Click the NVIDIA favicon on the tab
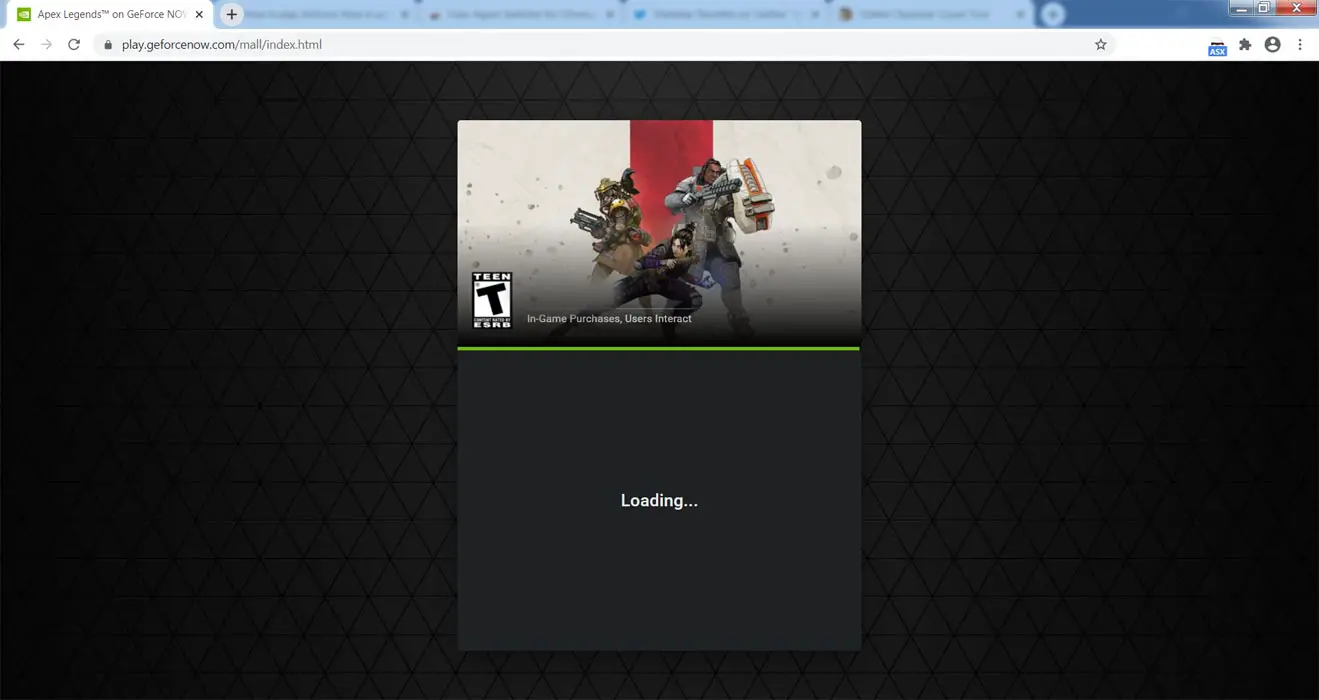Screen dimensions: 1319x700 point(24,15)
